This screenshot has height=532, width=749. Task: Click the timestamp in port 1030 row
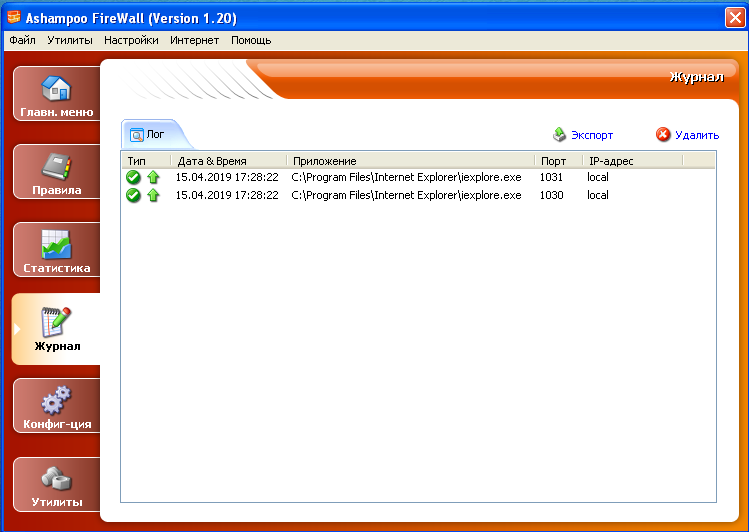point(227,195)
